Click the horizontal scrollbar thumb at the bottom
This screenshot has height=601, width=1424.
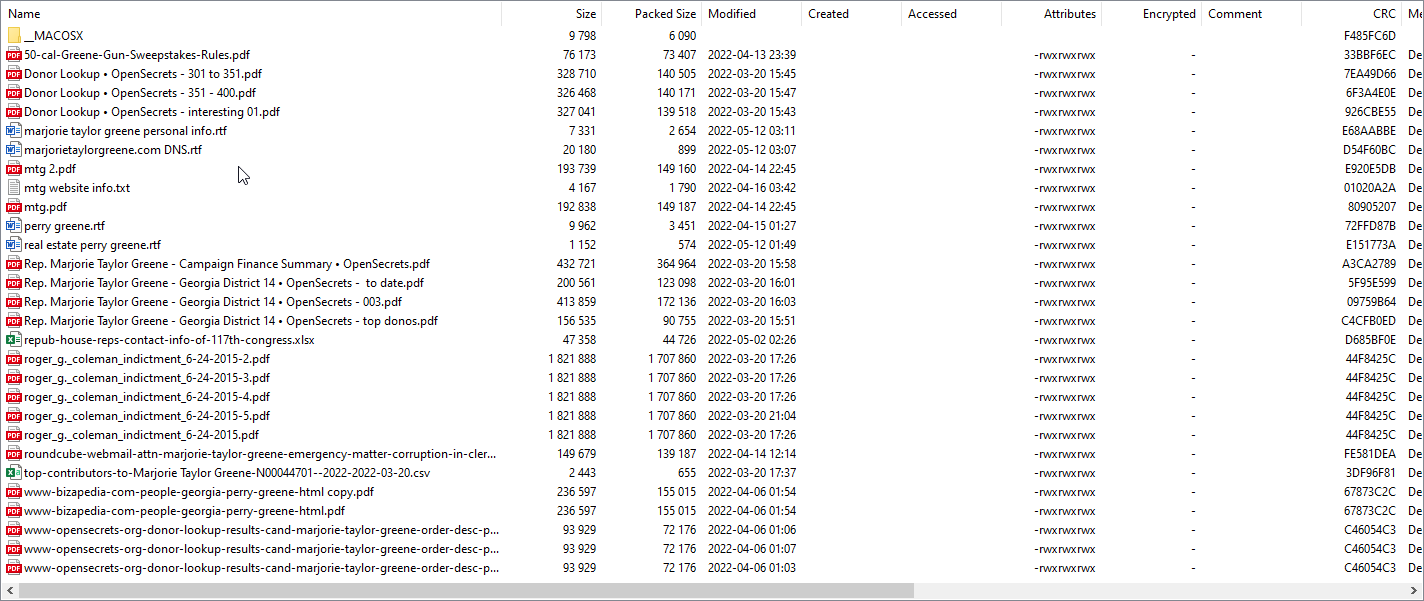coord(465,591)
